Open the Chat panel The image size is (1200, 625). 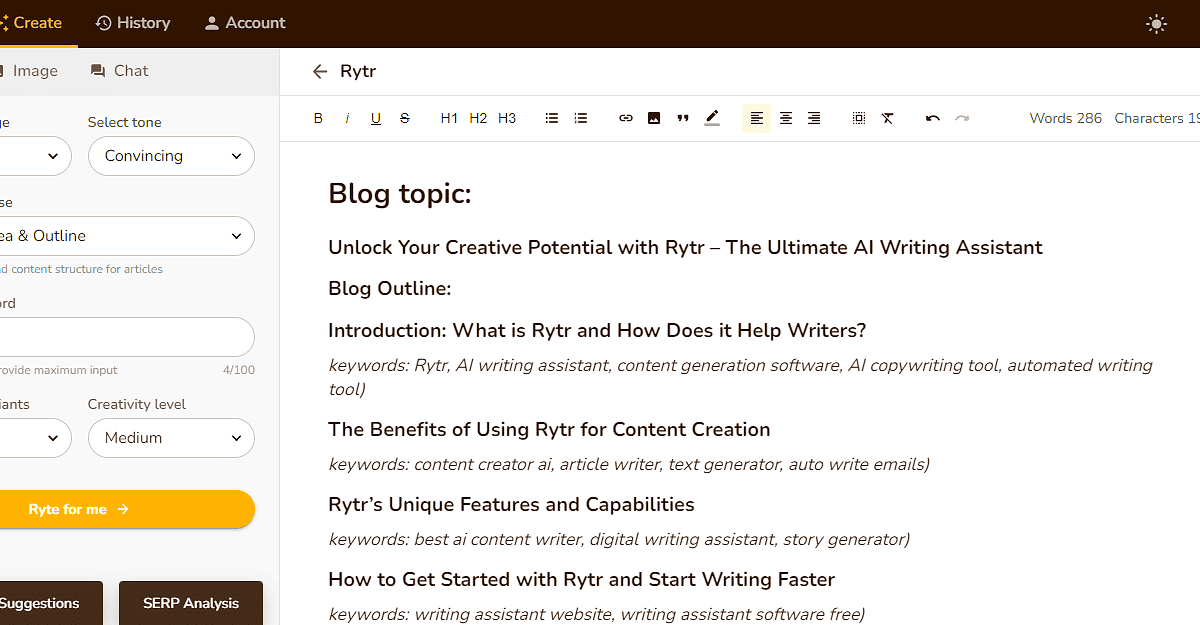[x=118, y=70]
